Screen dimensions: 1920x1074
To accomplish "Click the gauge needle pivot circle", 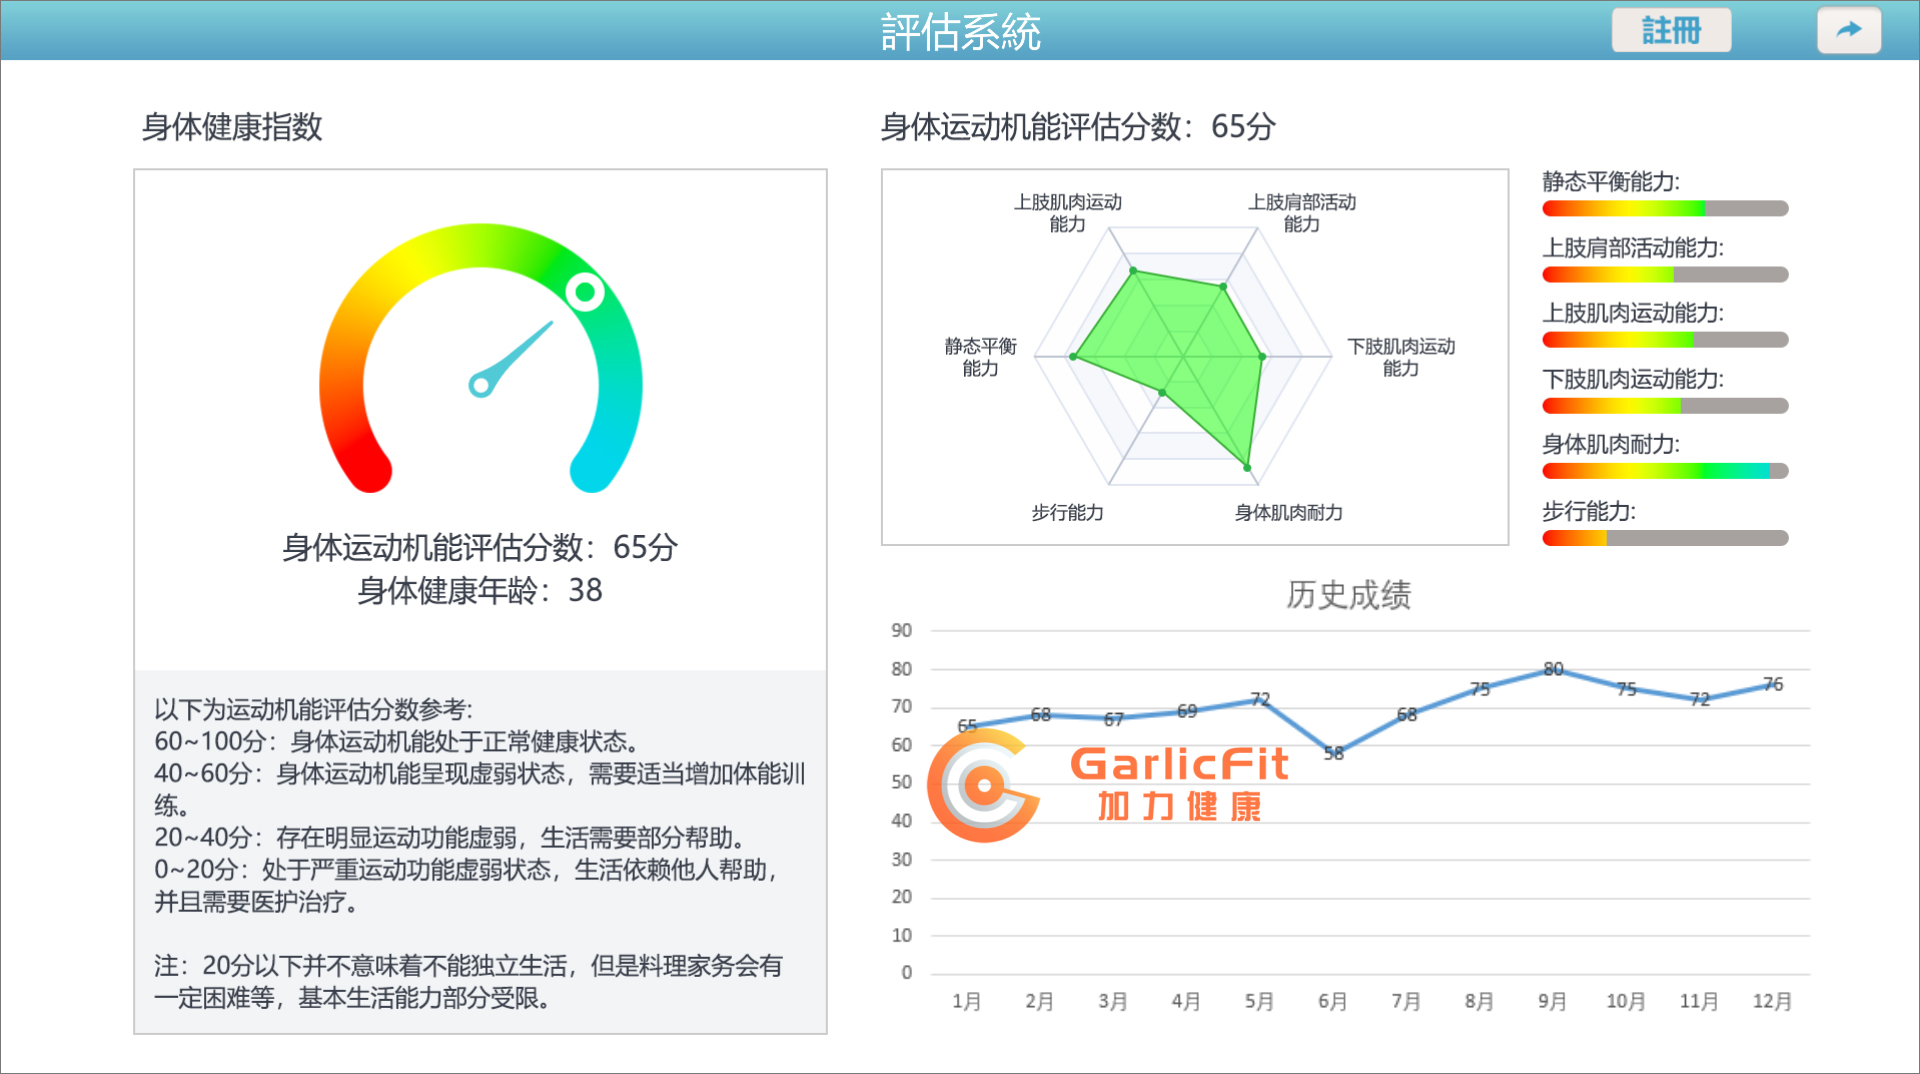I will pyautogui.click(x=481, y=385).
